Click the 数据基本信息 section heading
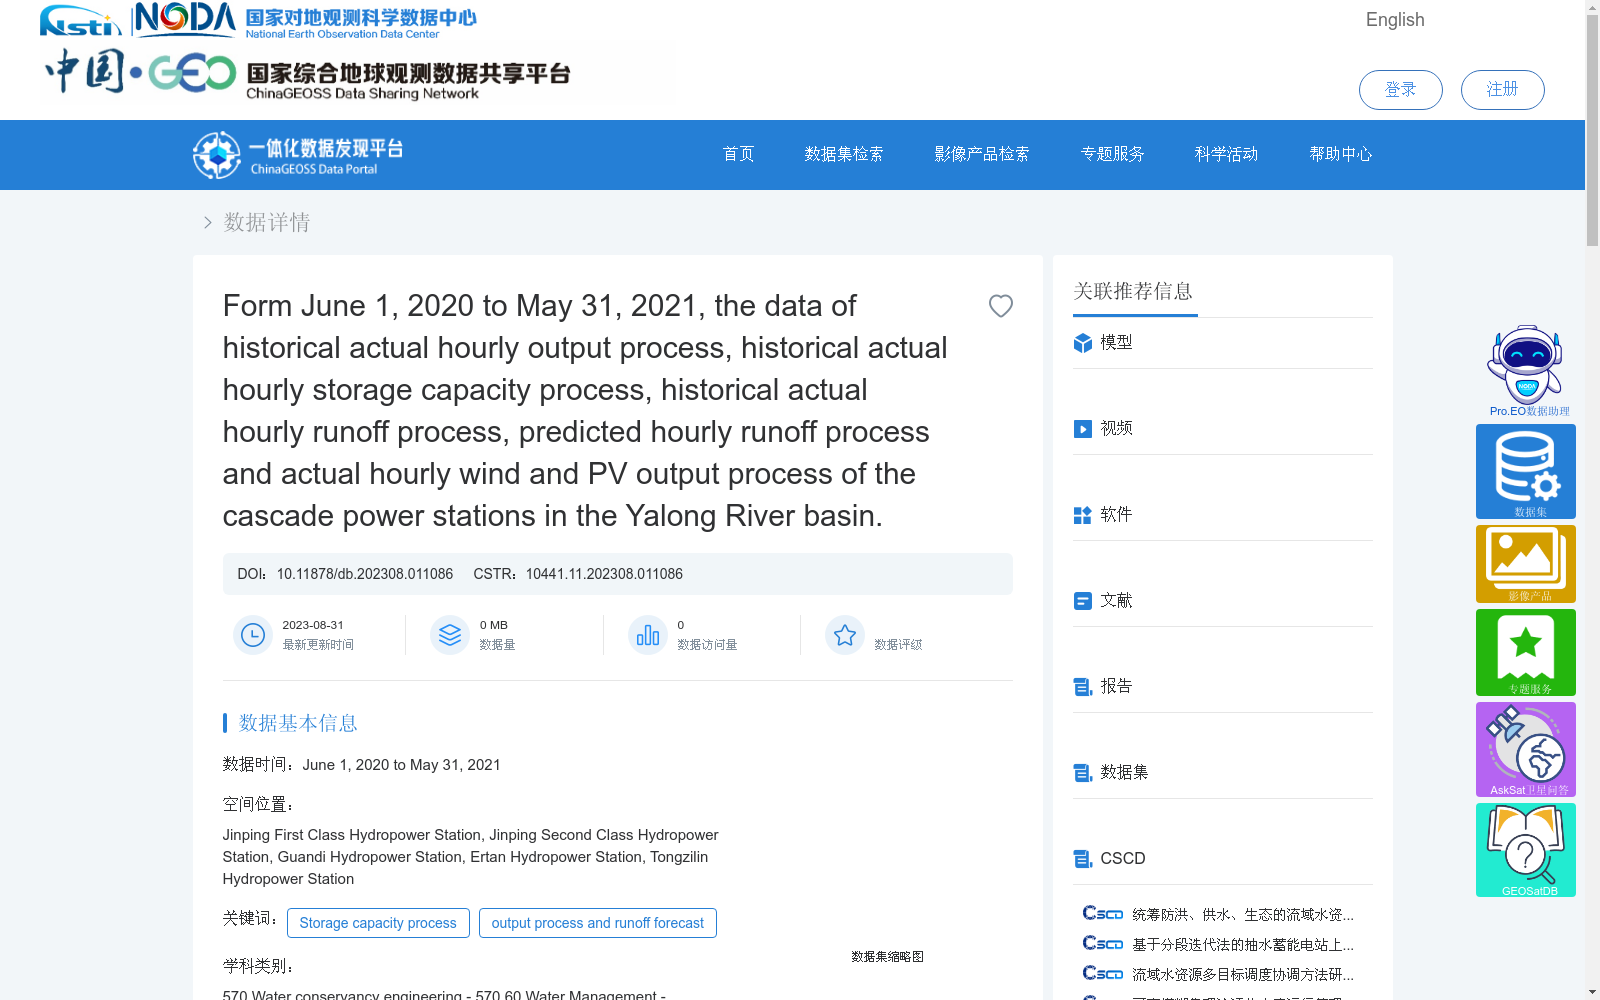This screenshot has height=1000, width=1600. coord(298,723)
